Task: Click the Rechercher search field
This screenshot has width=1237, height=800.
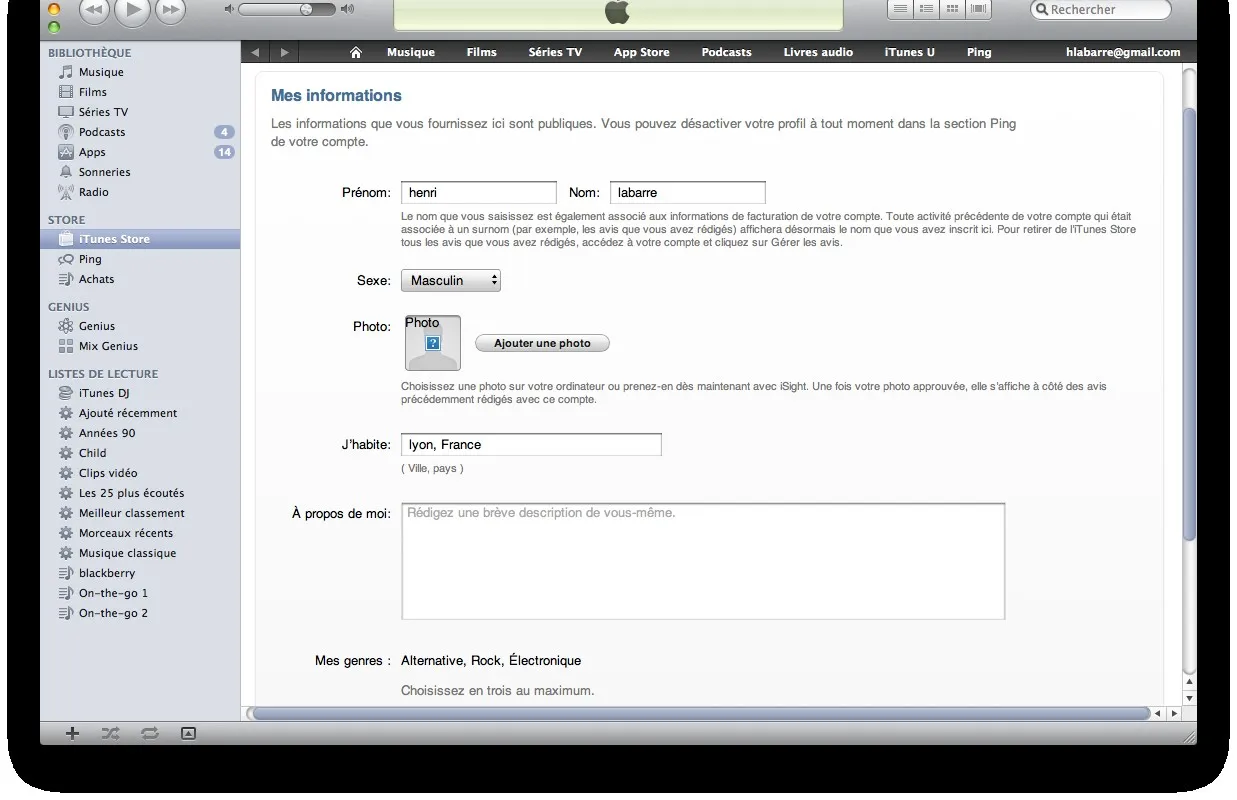Action: tap(1101, 10)
